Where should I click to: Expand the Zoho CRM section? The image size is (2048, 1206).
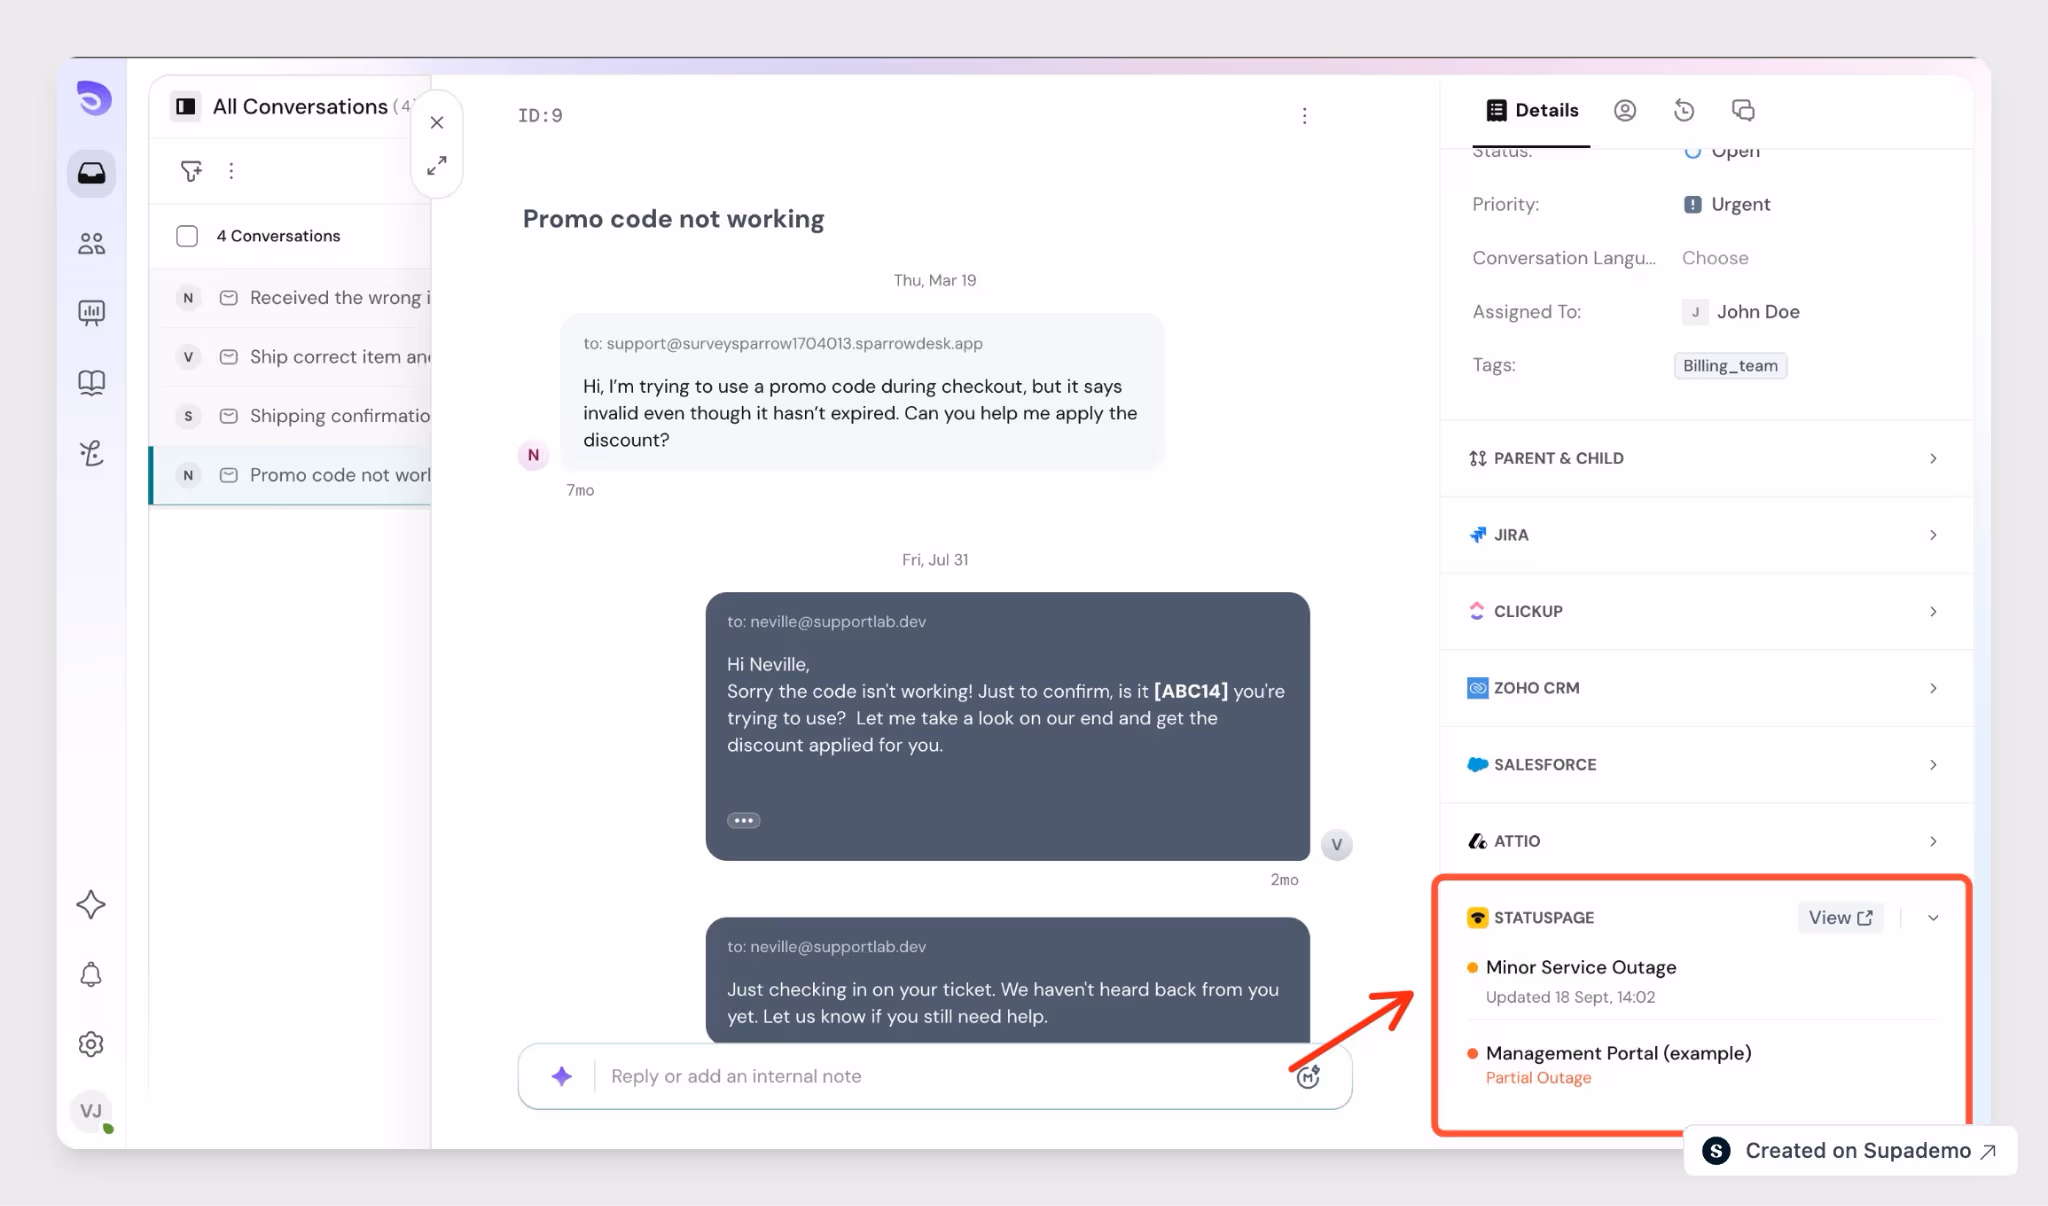tap(1705, 688)
